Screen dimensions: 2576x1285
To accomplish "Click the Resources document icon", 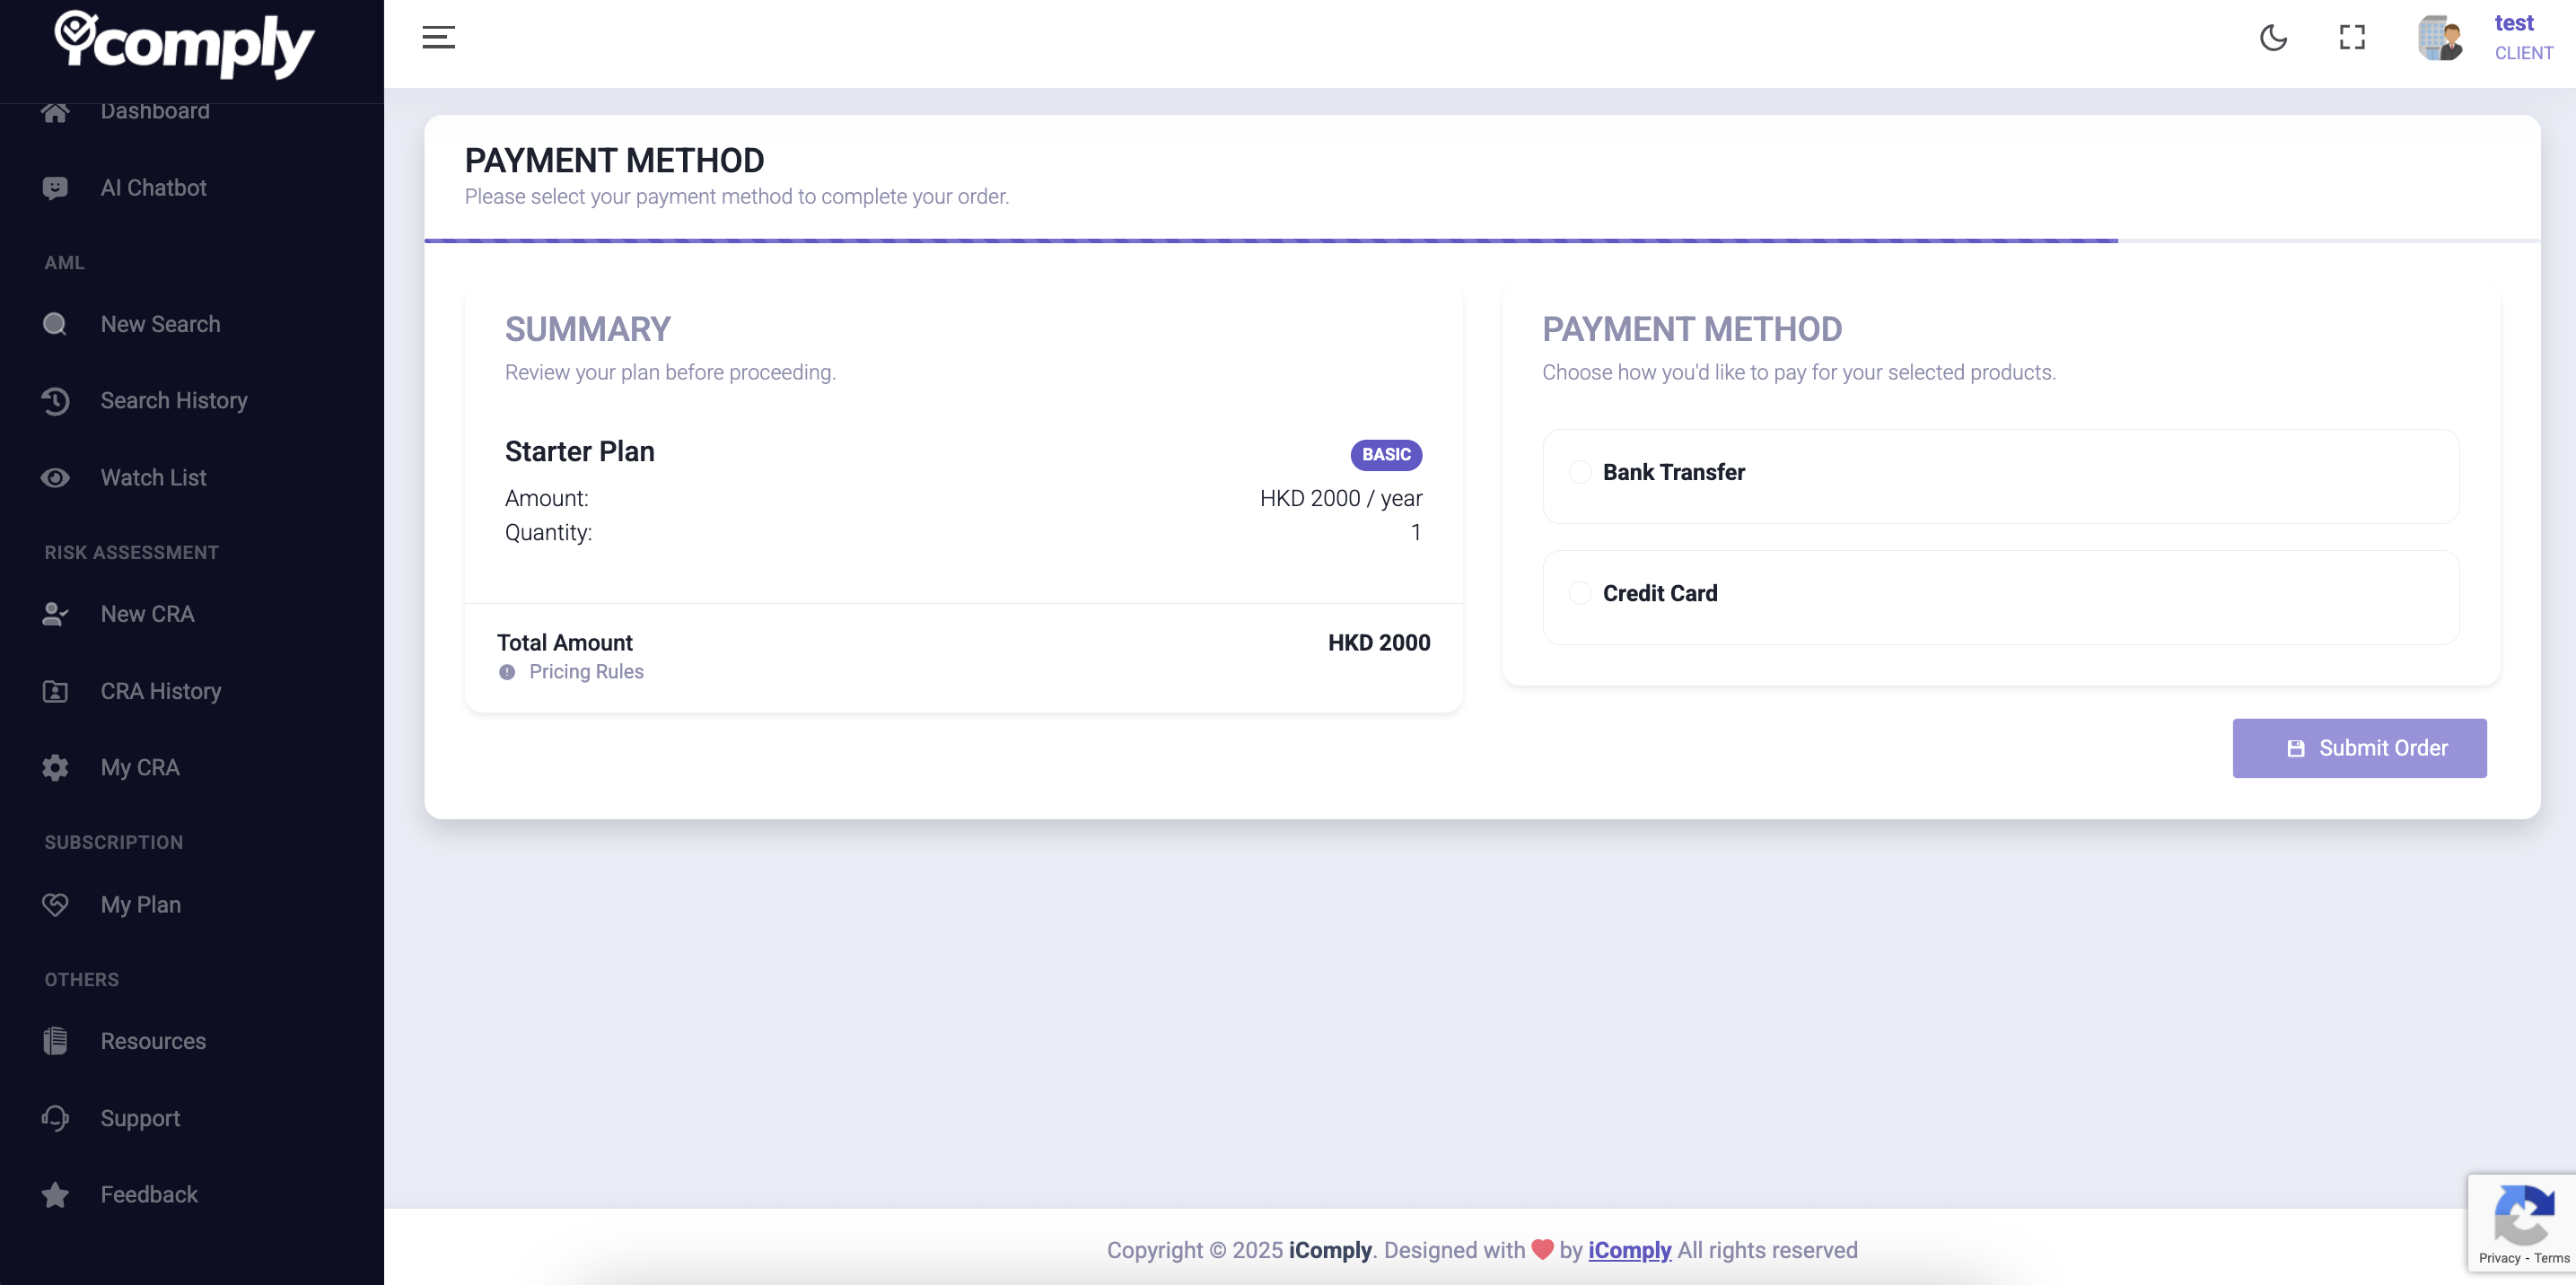I will pyautogui.click(x=55, y=1041).
